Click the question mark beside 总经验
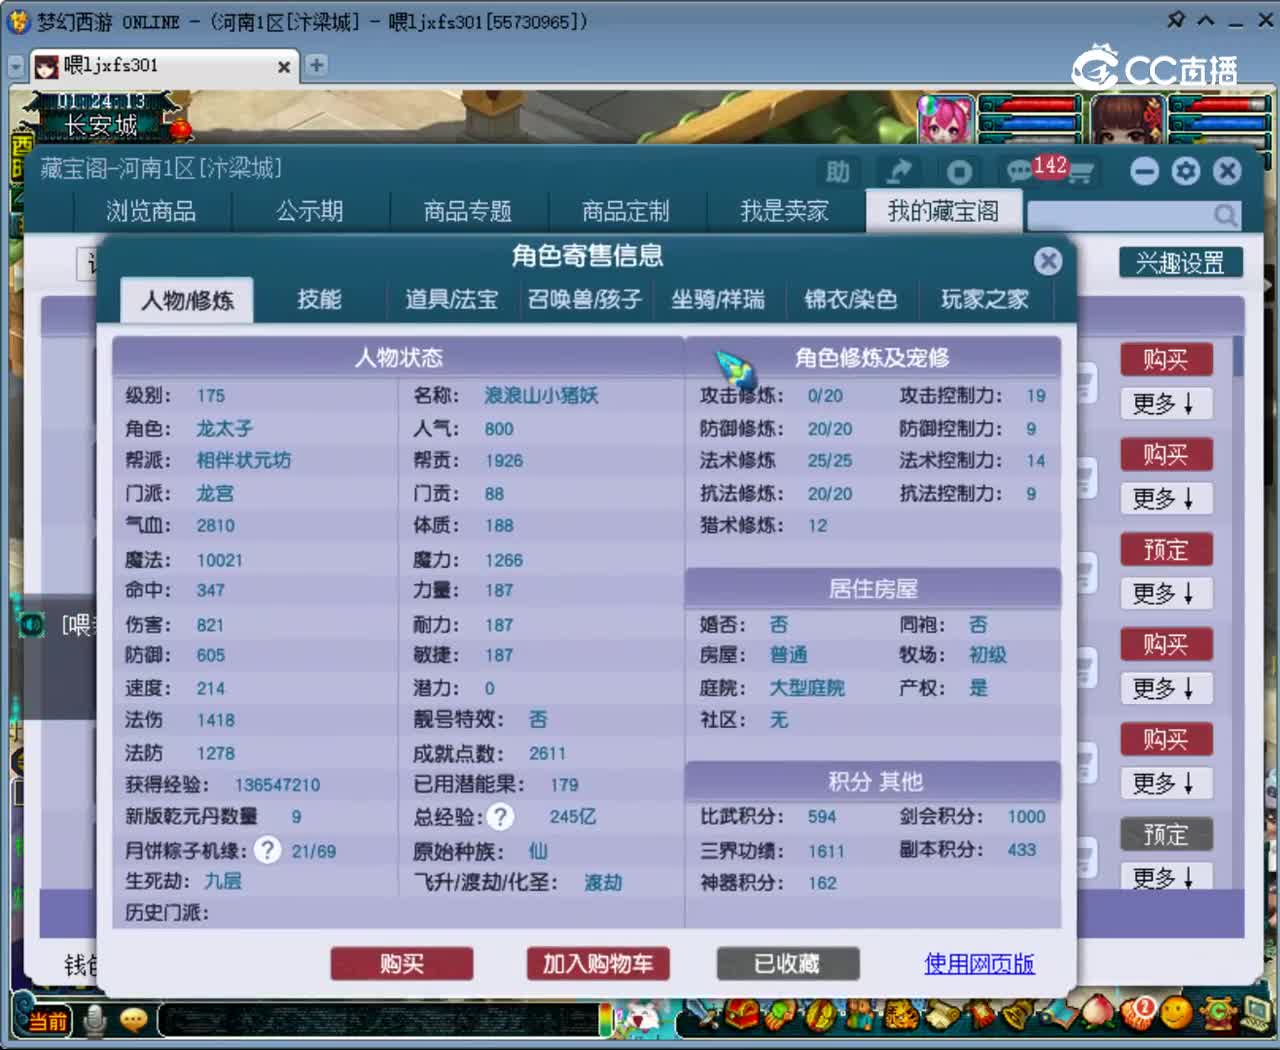This screenshot has height=1050, width=1280. point(500,817)
